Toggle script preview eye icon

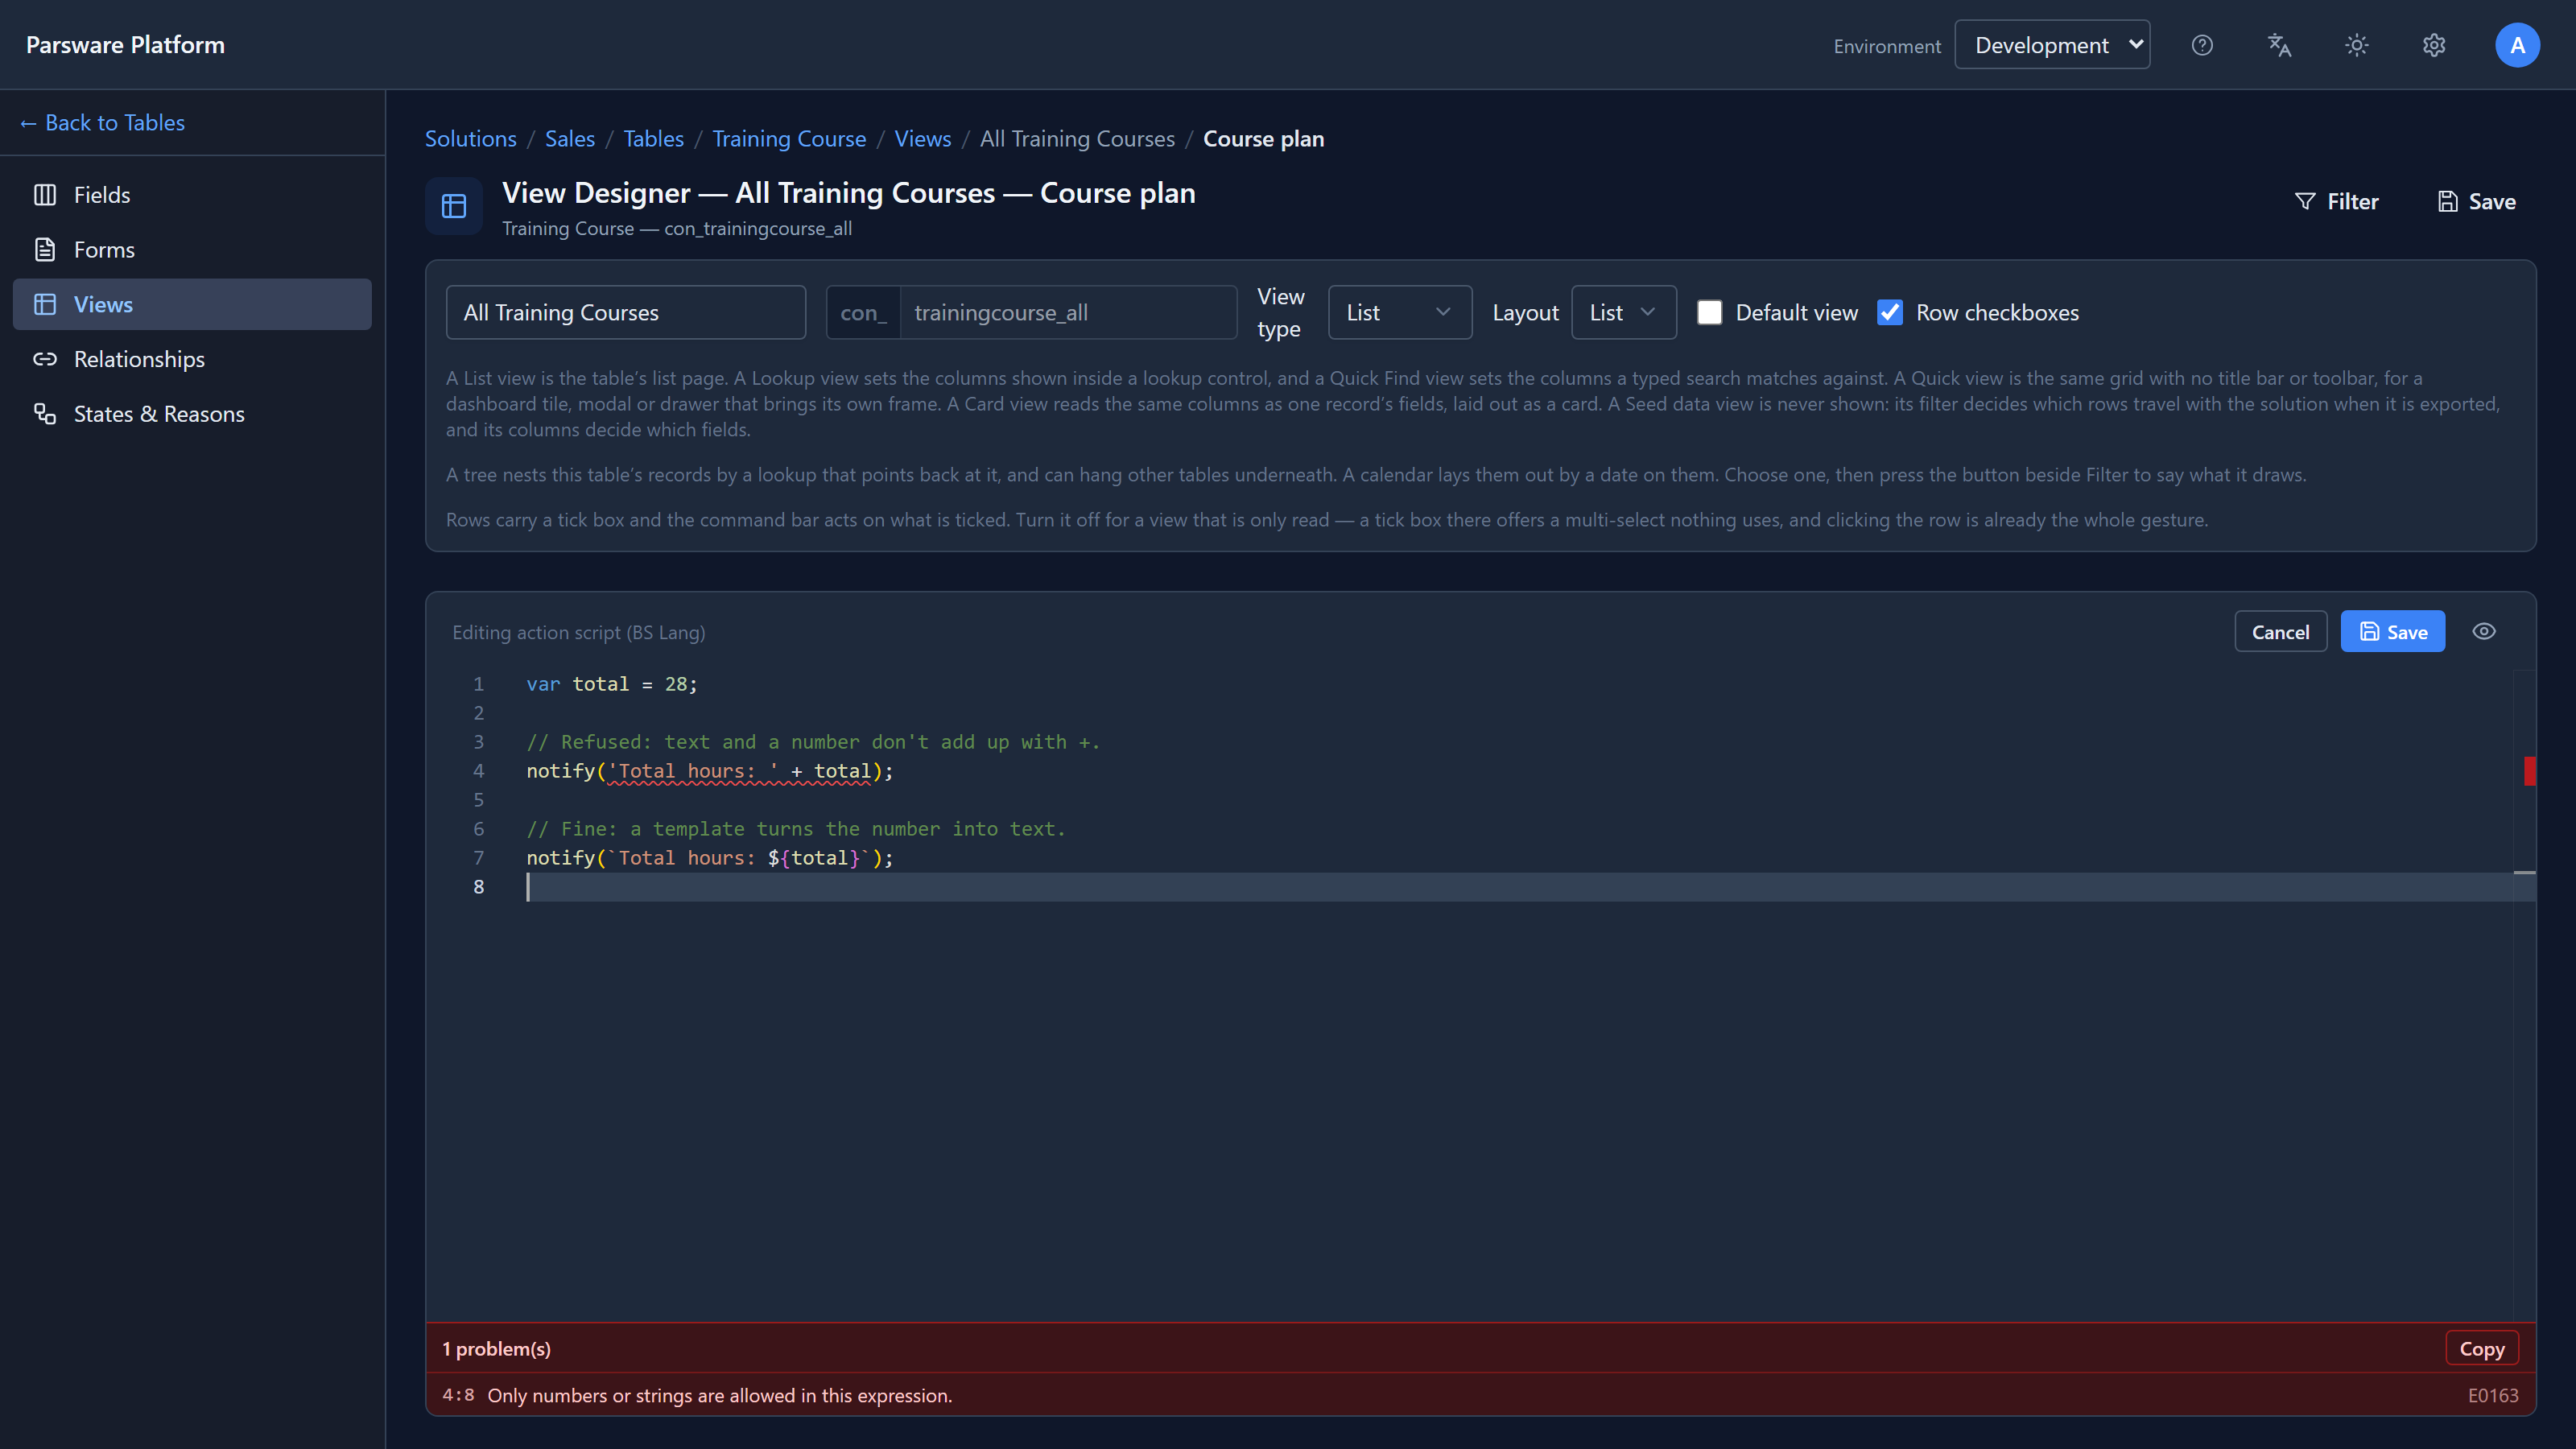(2484, 631)
